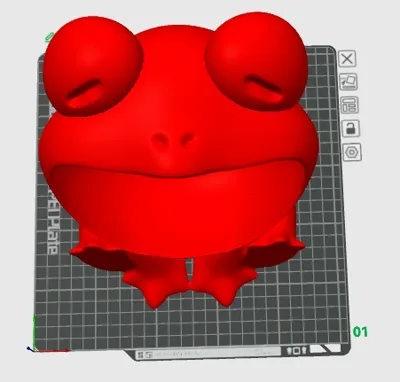Screen dimensions: 400x382
Task: Click the plate name bar
Action: (x=208, y=353)
